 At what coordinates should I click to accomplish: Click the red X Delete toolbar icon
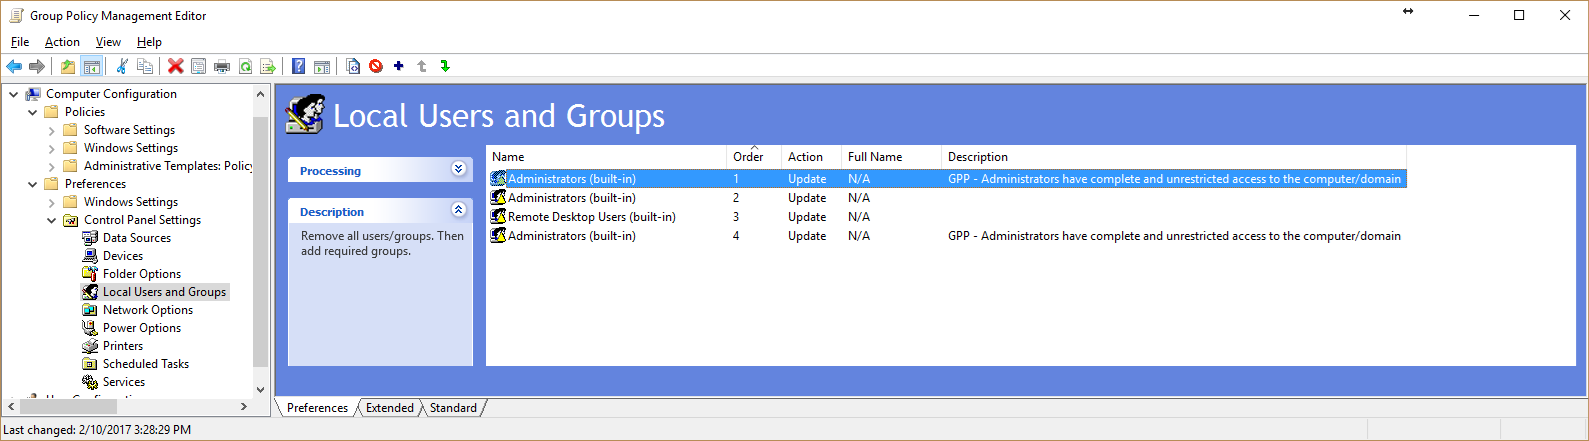(x=176, y=66)
